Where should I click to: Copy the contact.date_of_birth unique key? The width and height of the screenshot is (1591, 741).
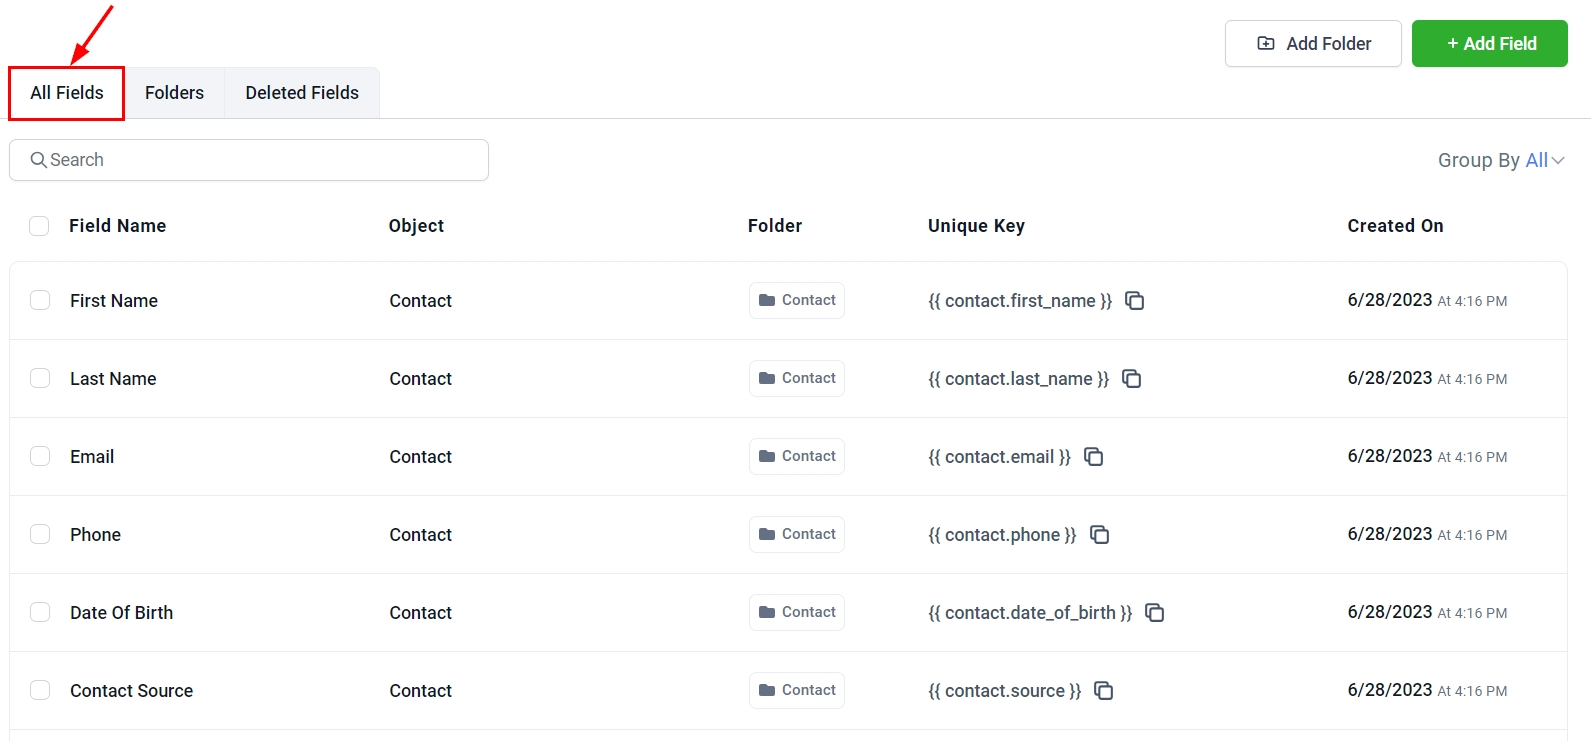coord(1154,613)
